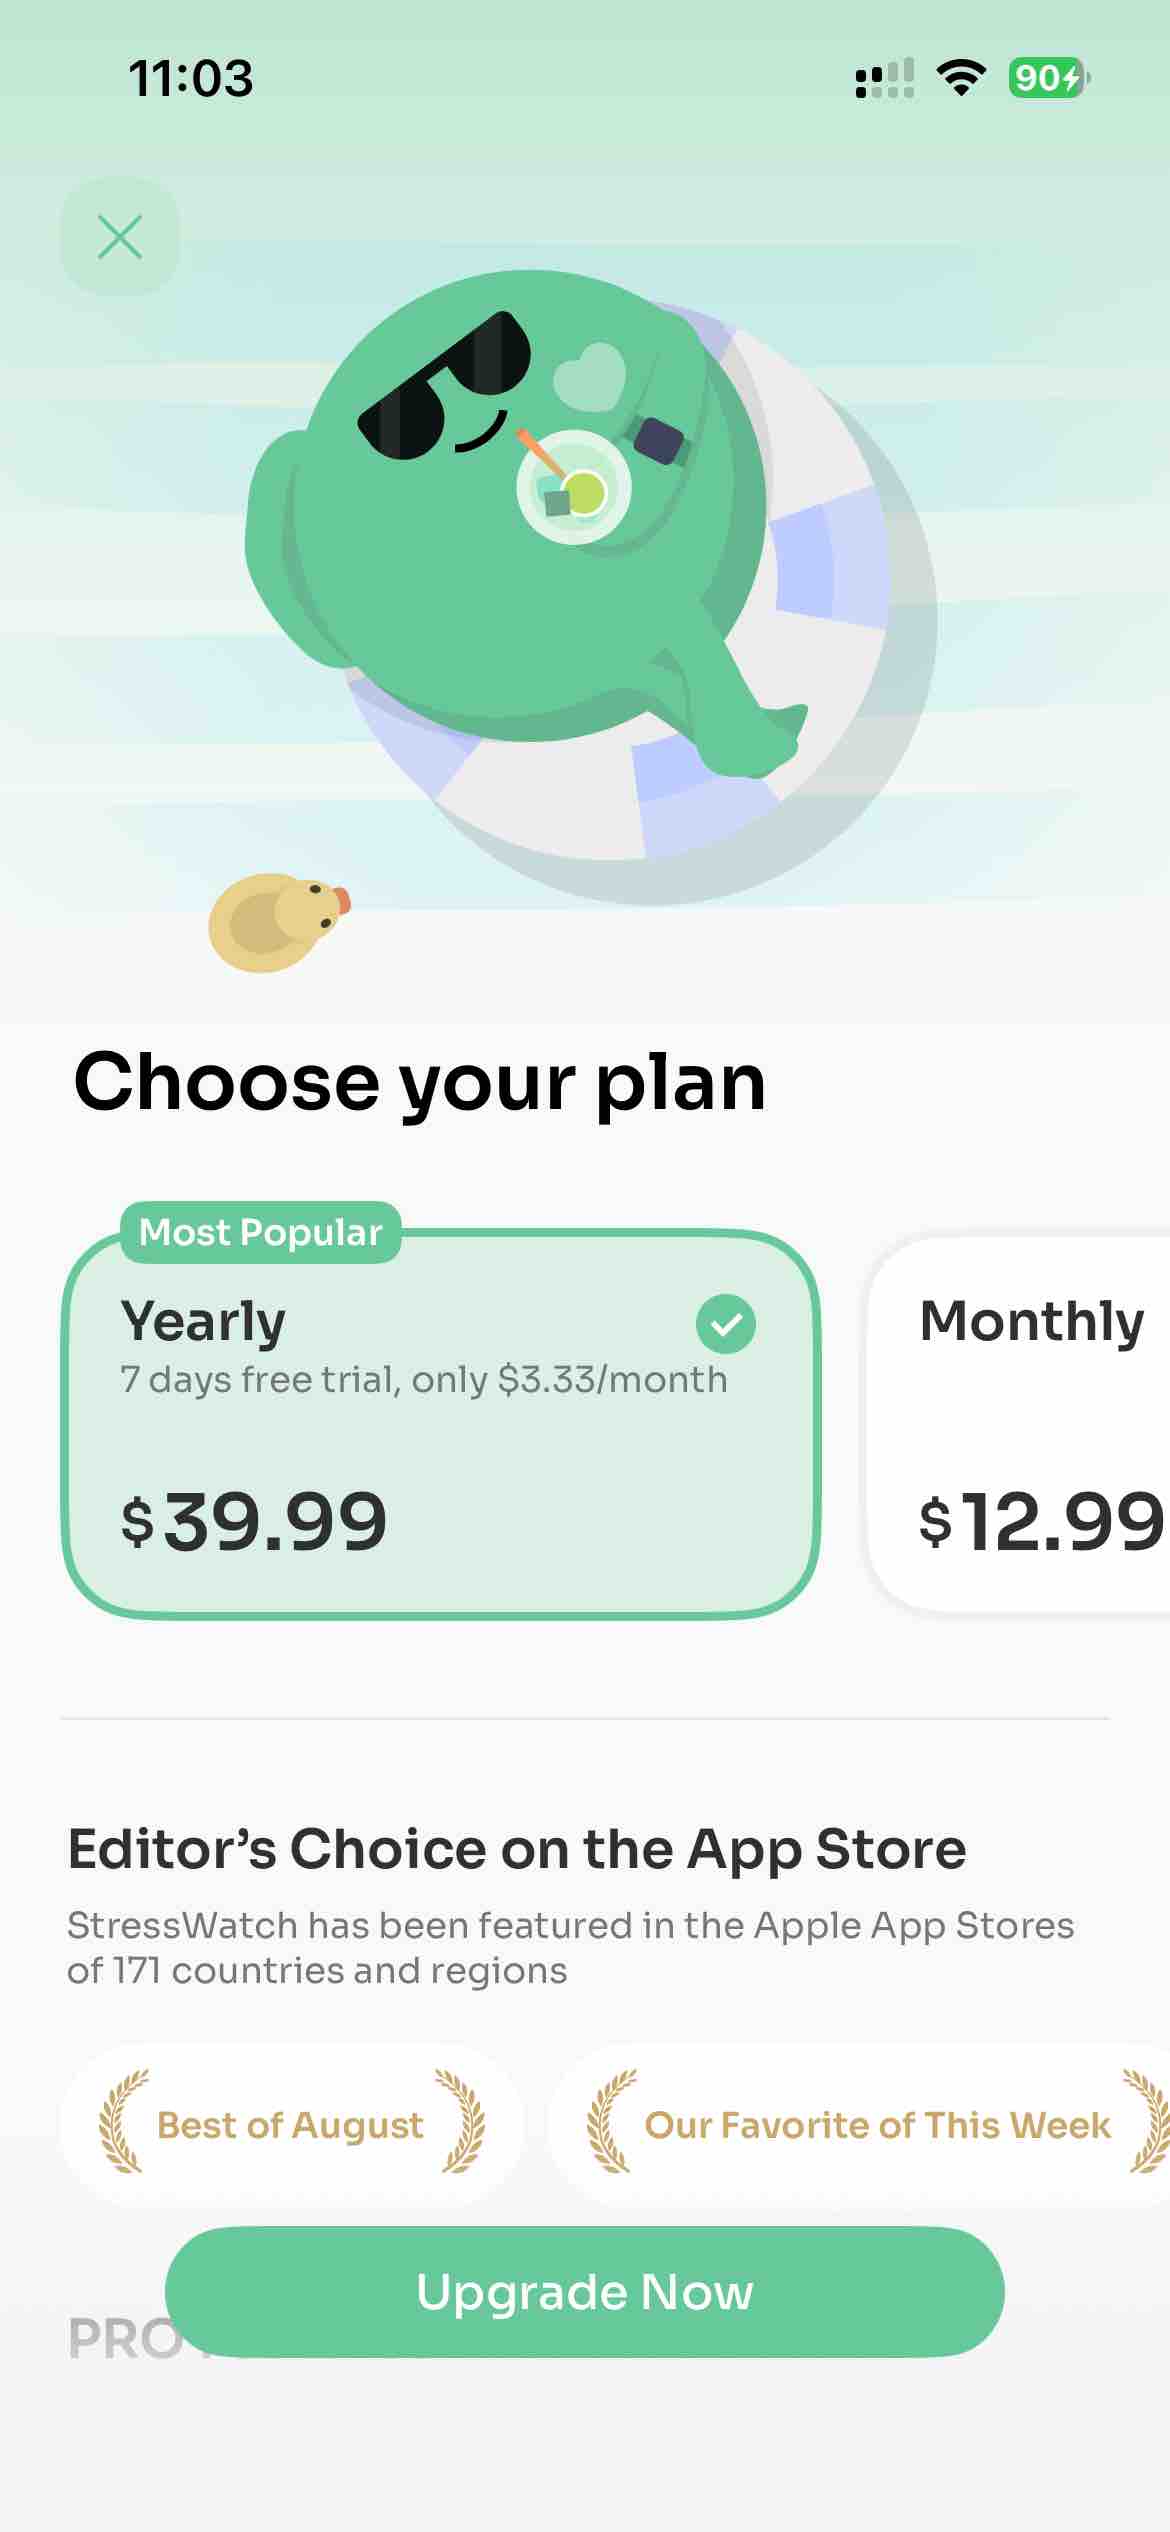Tap the 7 days free trial text

coord(424,1380)
